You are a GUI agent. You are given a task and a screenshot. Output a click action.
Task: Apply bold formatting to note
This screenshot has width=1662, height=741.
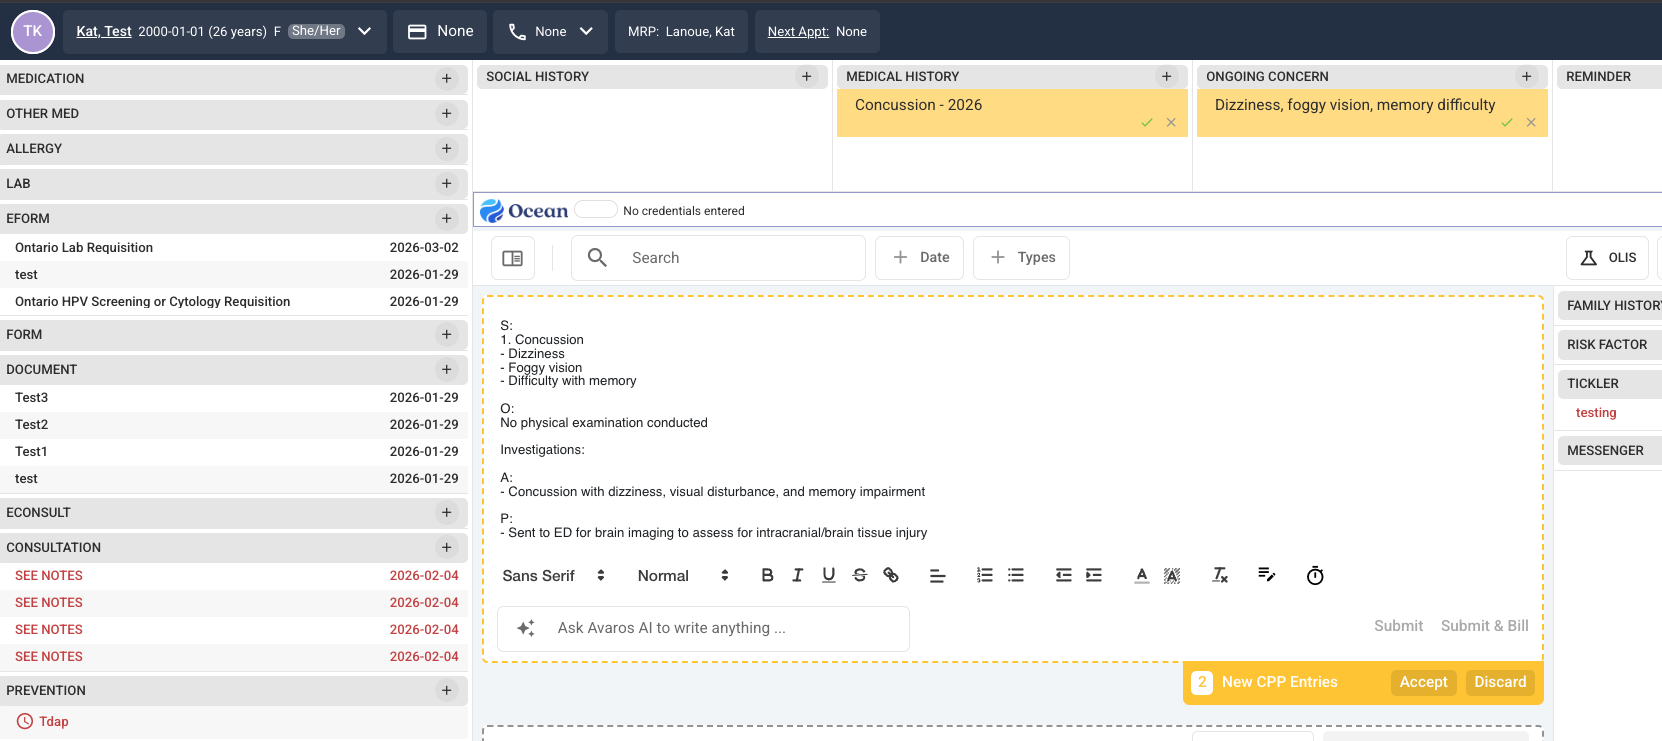point(767,575)
